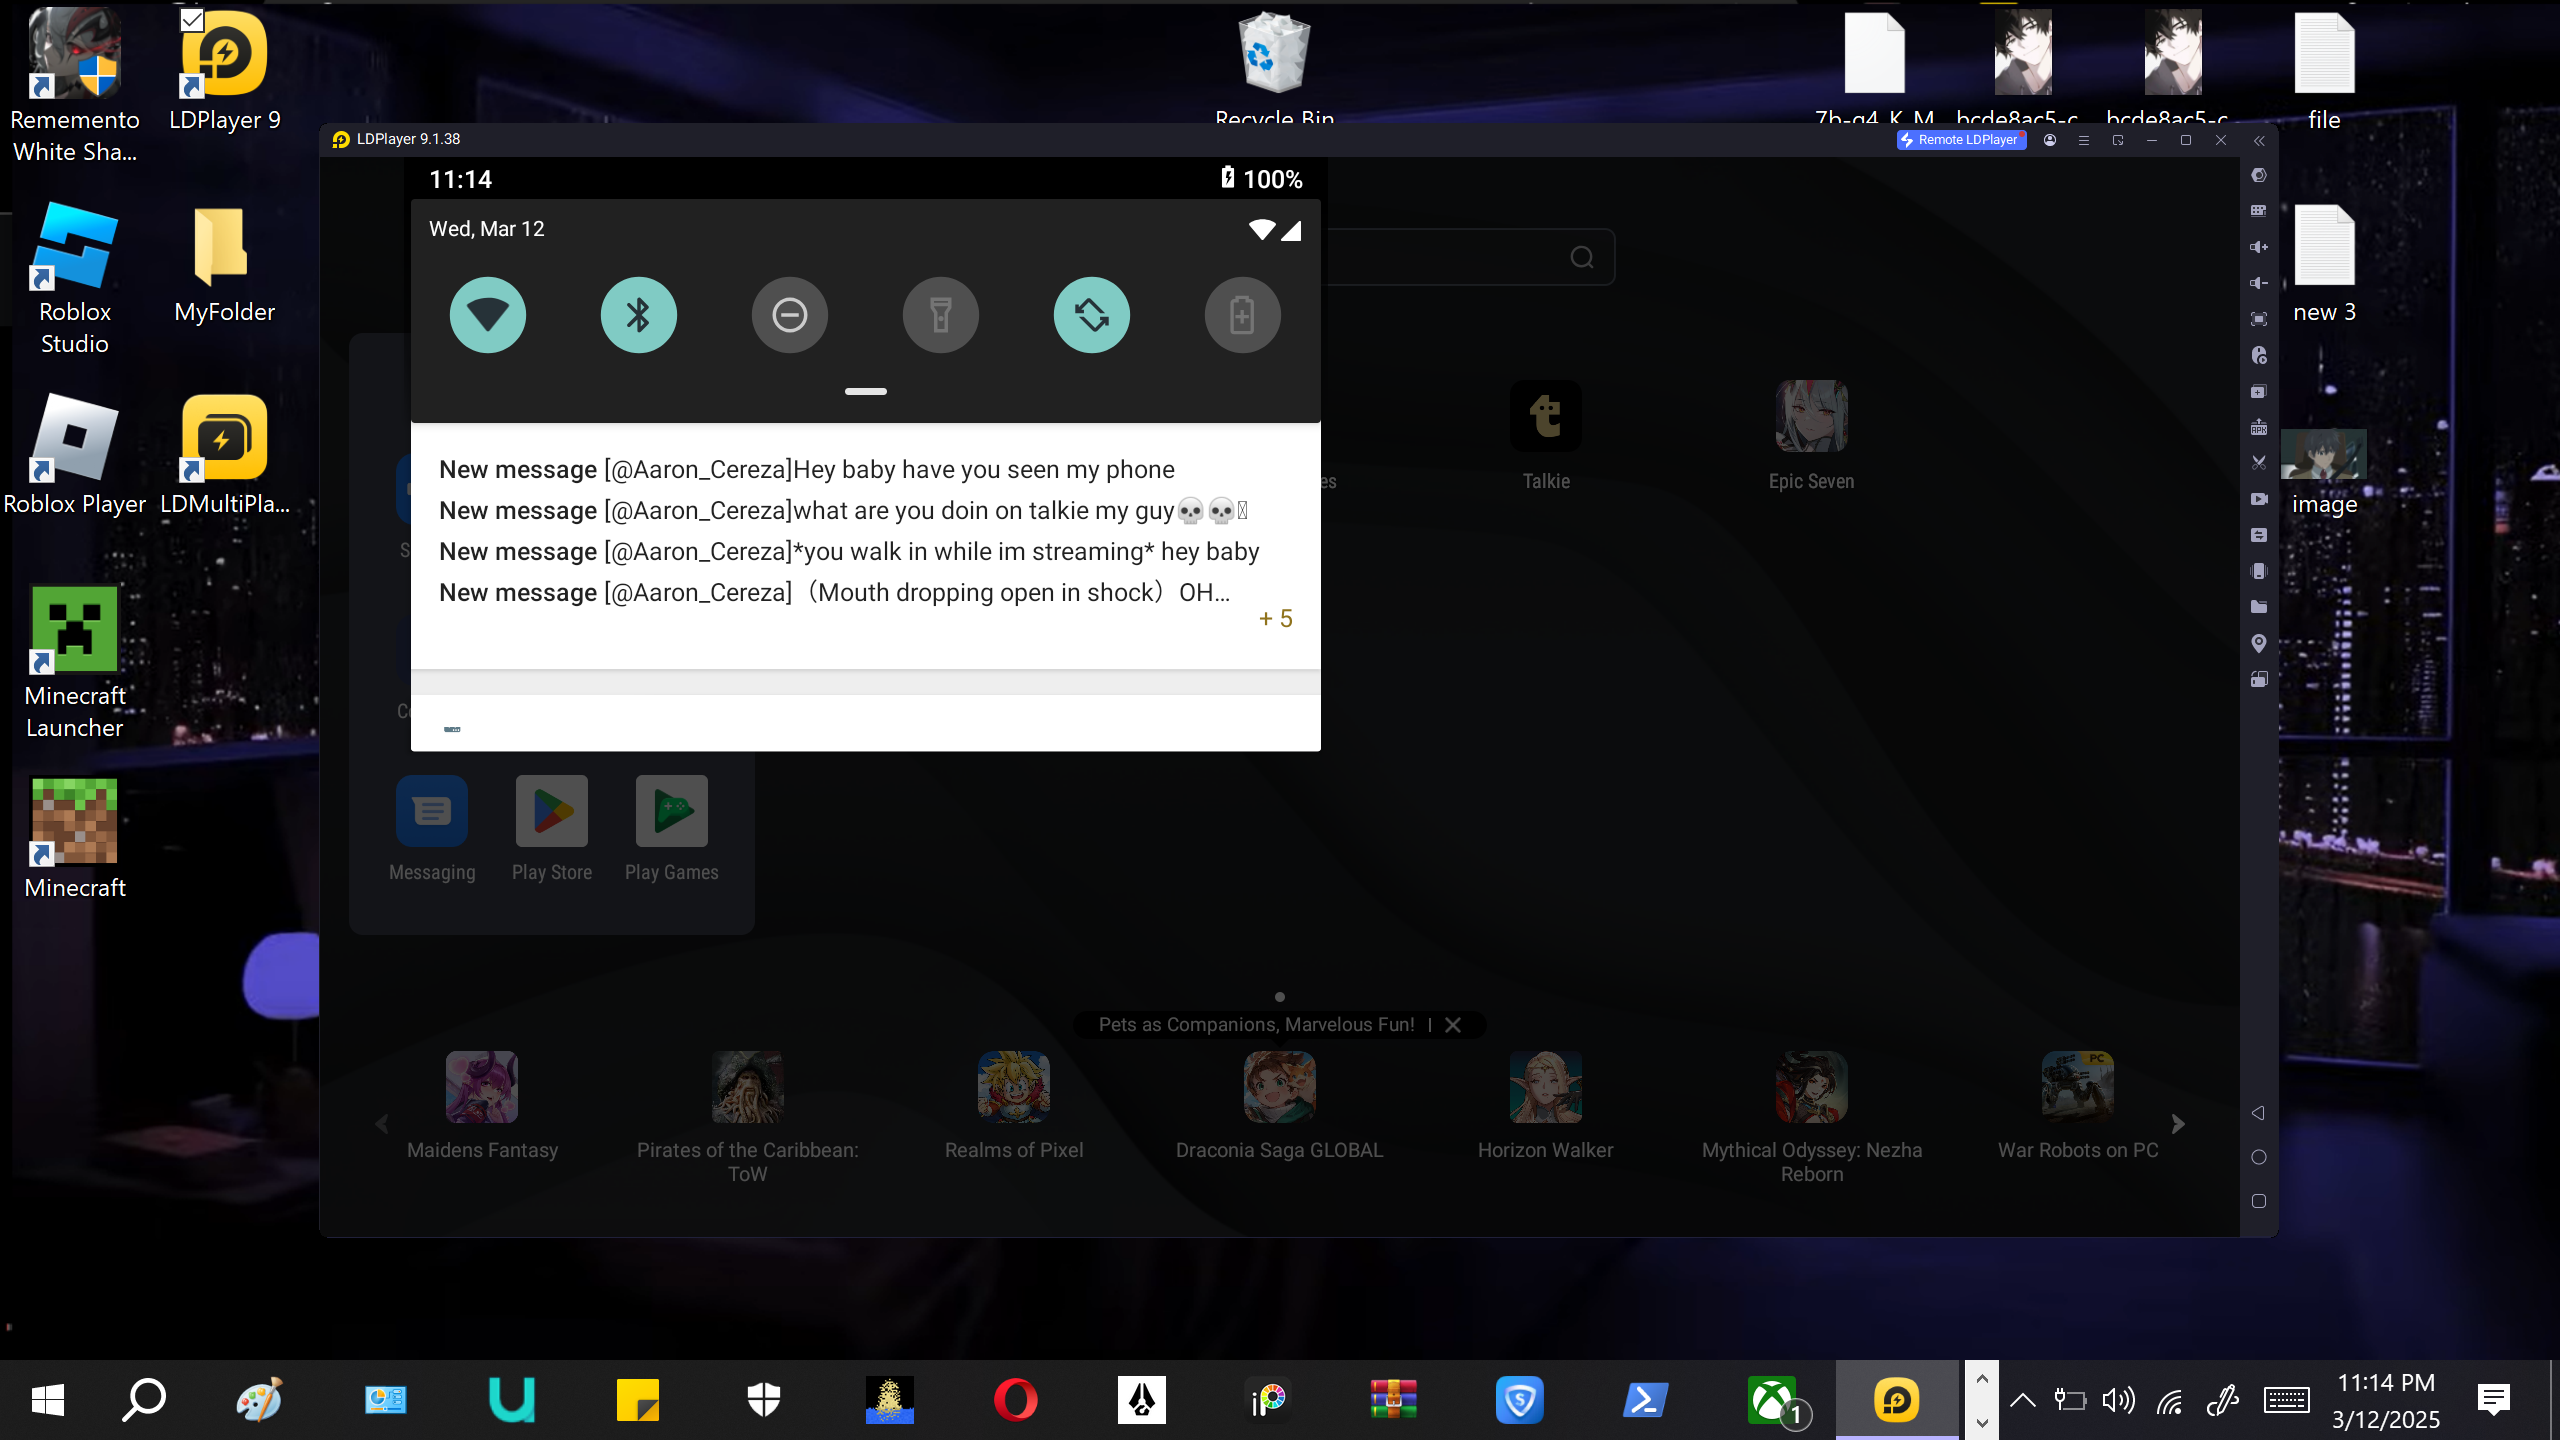
Task: Open the 'Pets as Companions, Marvelous Fun!' link
Action: pos(1256,1025)
